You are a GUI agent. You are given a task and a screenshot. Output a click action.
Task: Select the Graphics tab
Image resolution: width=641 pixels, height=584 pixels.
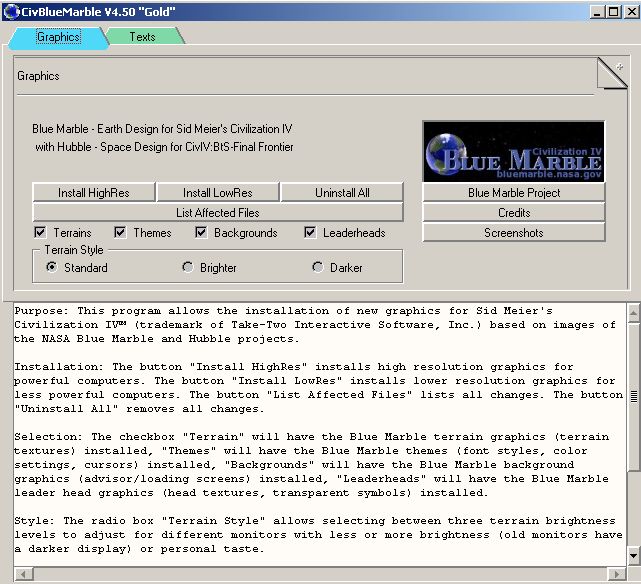click(58, 37)
